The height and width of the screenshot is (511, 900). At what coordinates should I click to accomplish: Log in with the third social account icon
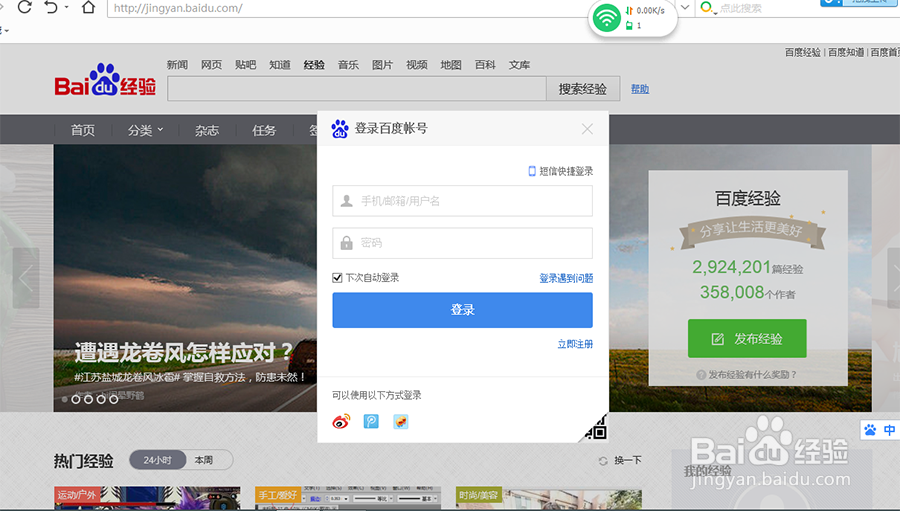[x=401, y=422]
